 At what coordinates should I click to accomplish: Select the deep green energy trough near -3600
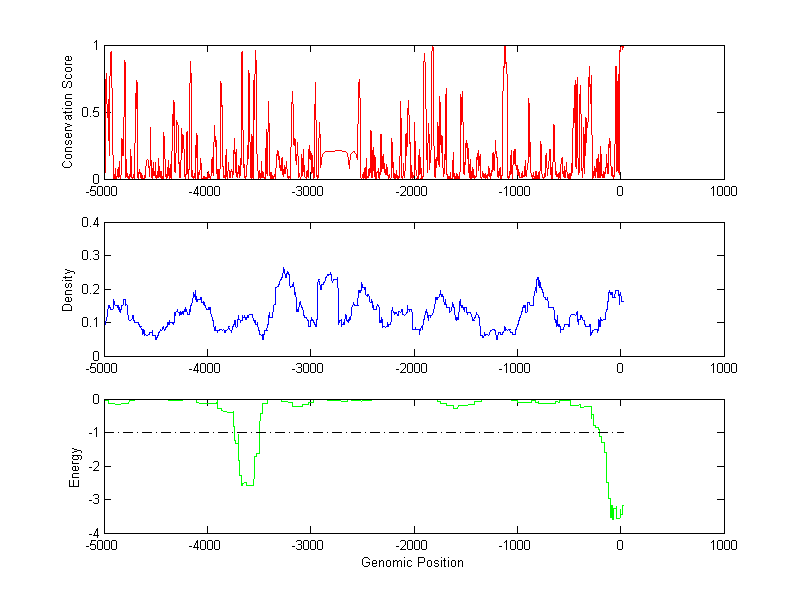pyautogui.click(x=247, y=484)
